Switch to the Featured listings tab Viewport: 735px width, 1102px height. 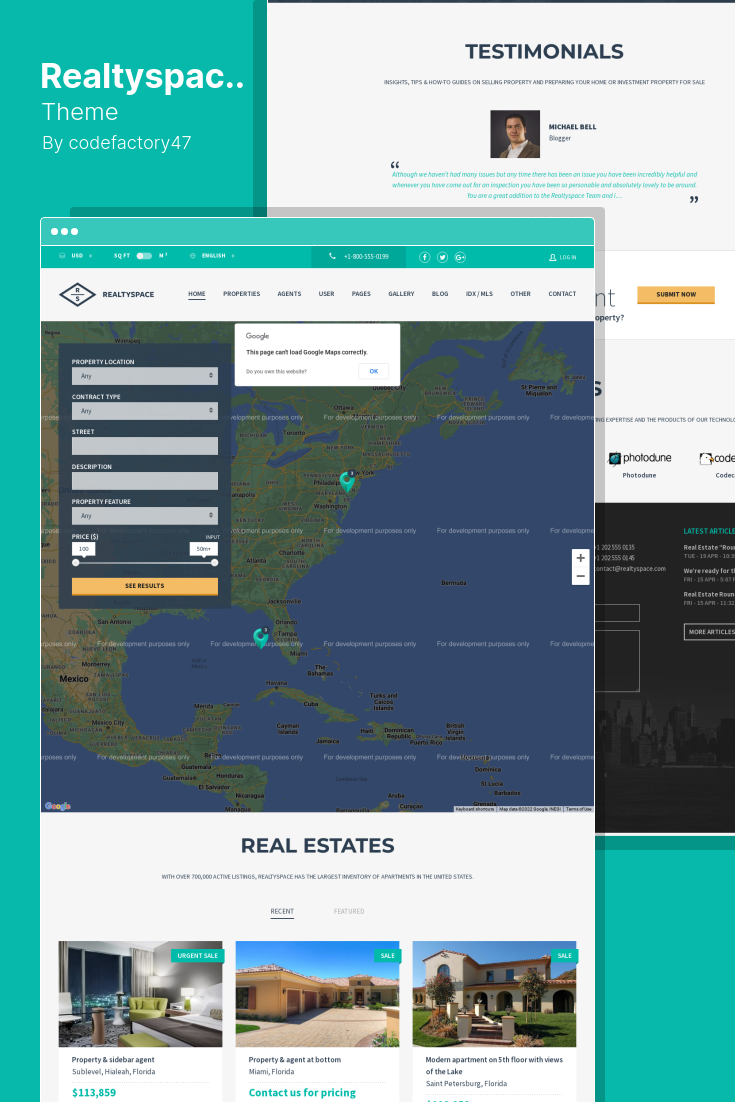349,912
